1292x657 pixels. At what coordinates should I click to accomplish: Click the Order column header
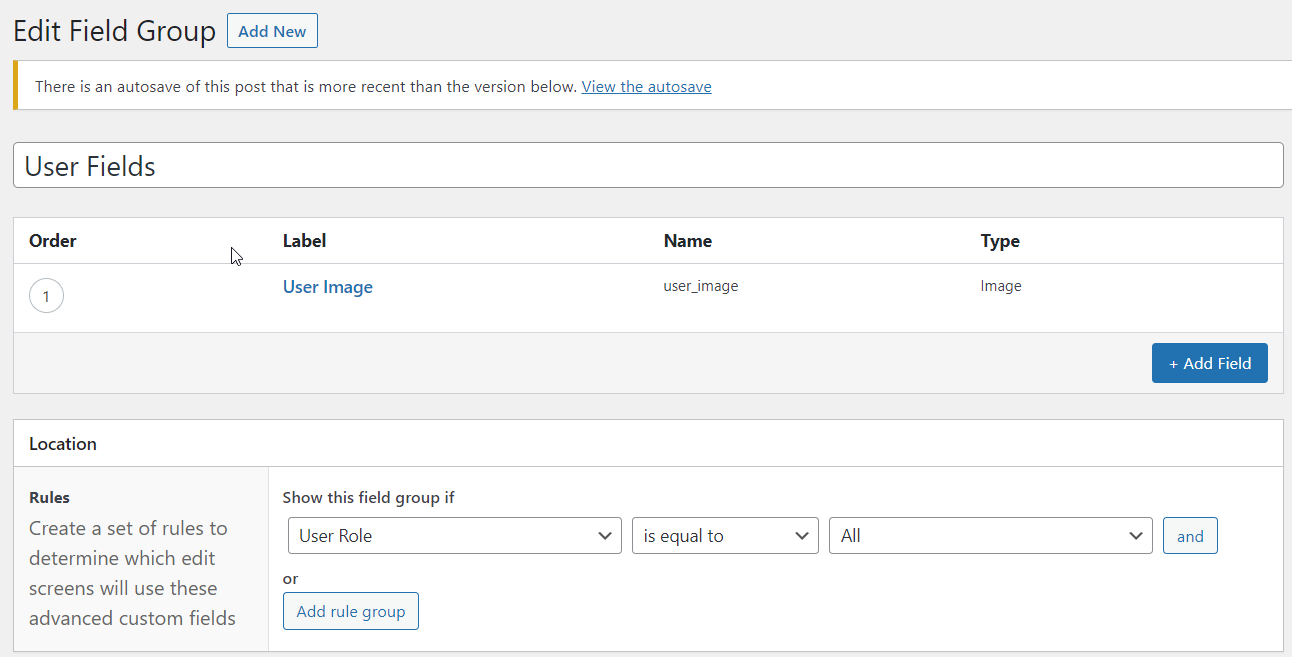coord(53,241)
